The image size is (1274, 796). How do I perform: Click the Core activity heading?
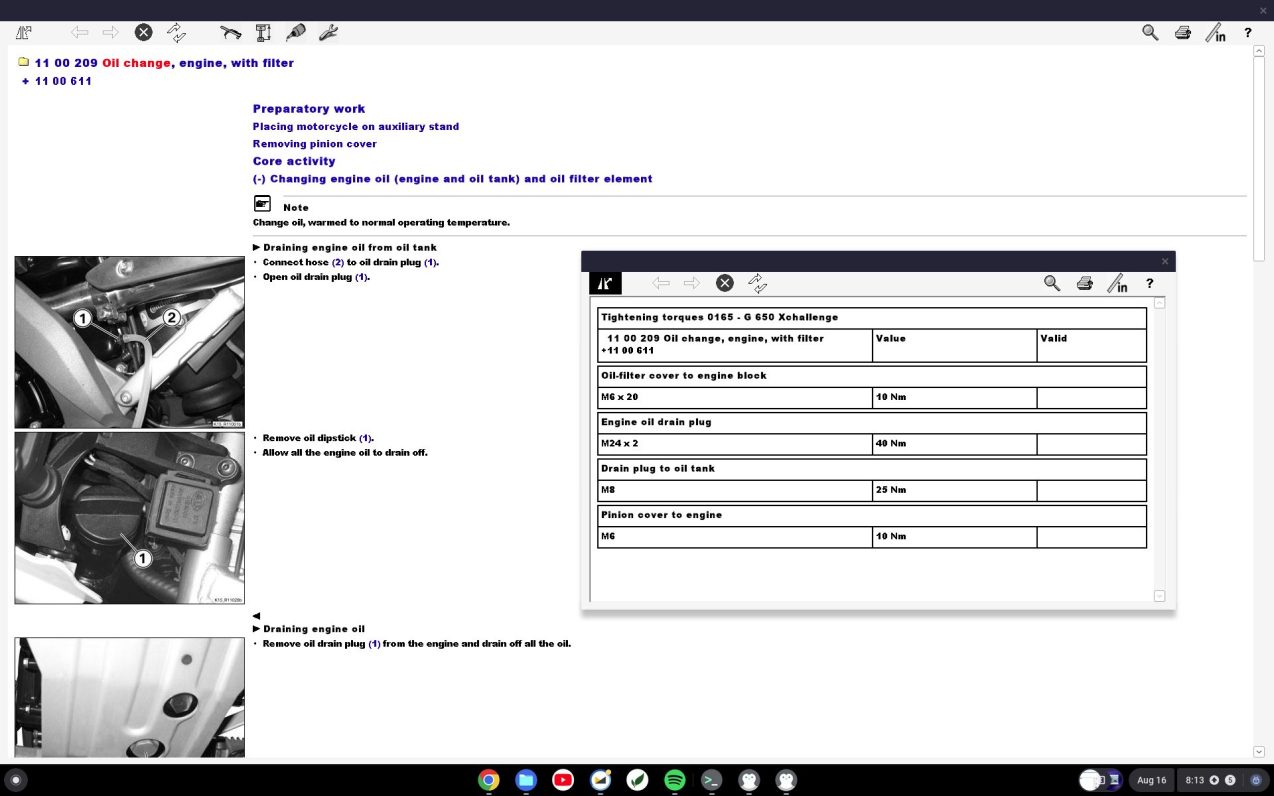pyautogui.click(x=294, y=161)
